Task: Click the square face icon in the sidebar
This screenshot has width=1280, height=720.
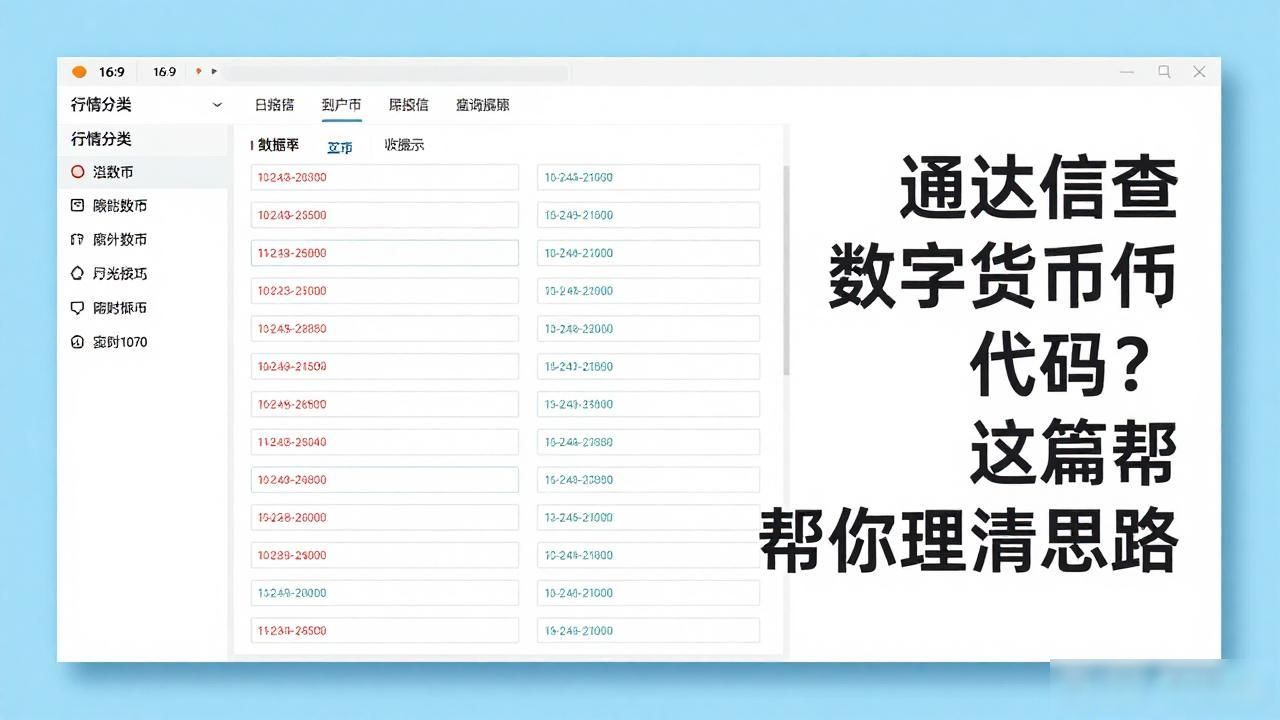Action: pyautogui.click(x=77, y=206)
